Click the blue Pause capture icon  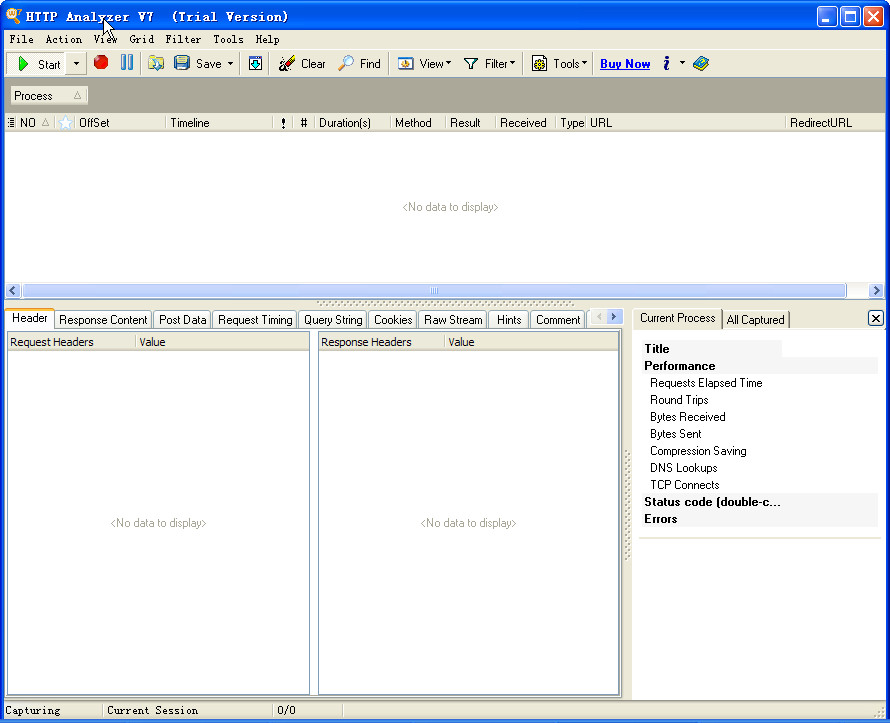click(127, 62)
